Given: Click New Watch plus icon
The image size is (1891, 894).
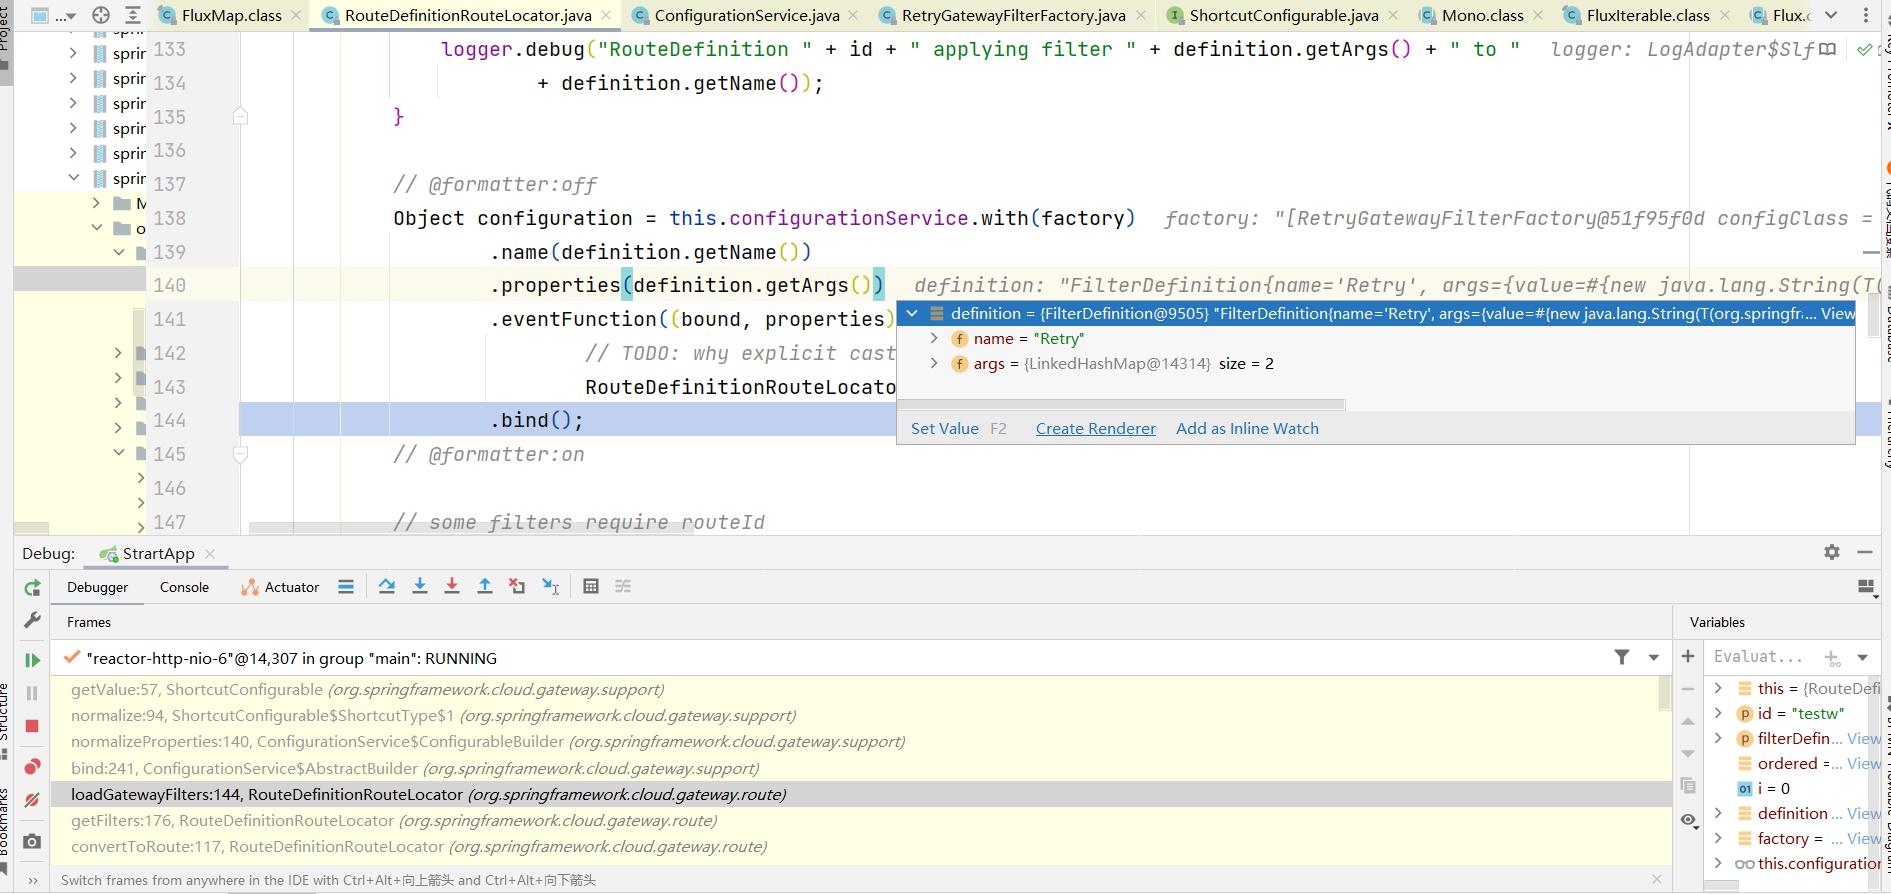Looking at the screenshot, I should pos(1688,657).
